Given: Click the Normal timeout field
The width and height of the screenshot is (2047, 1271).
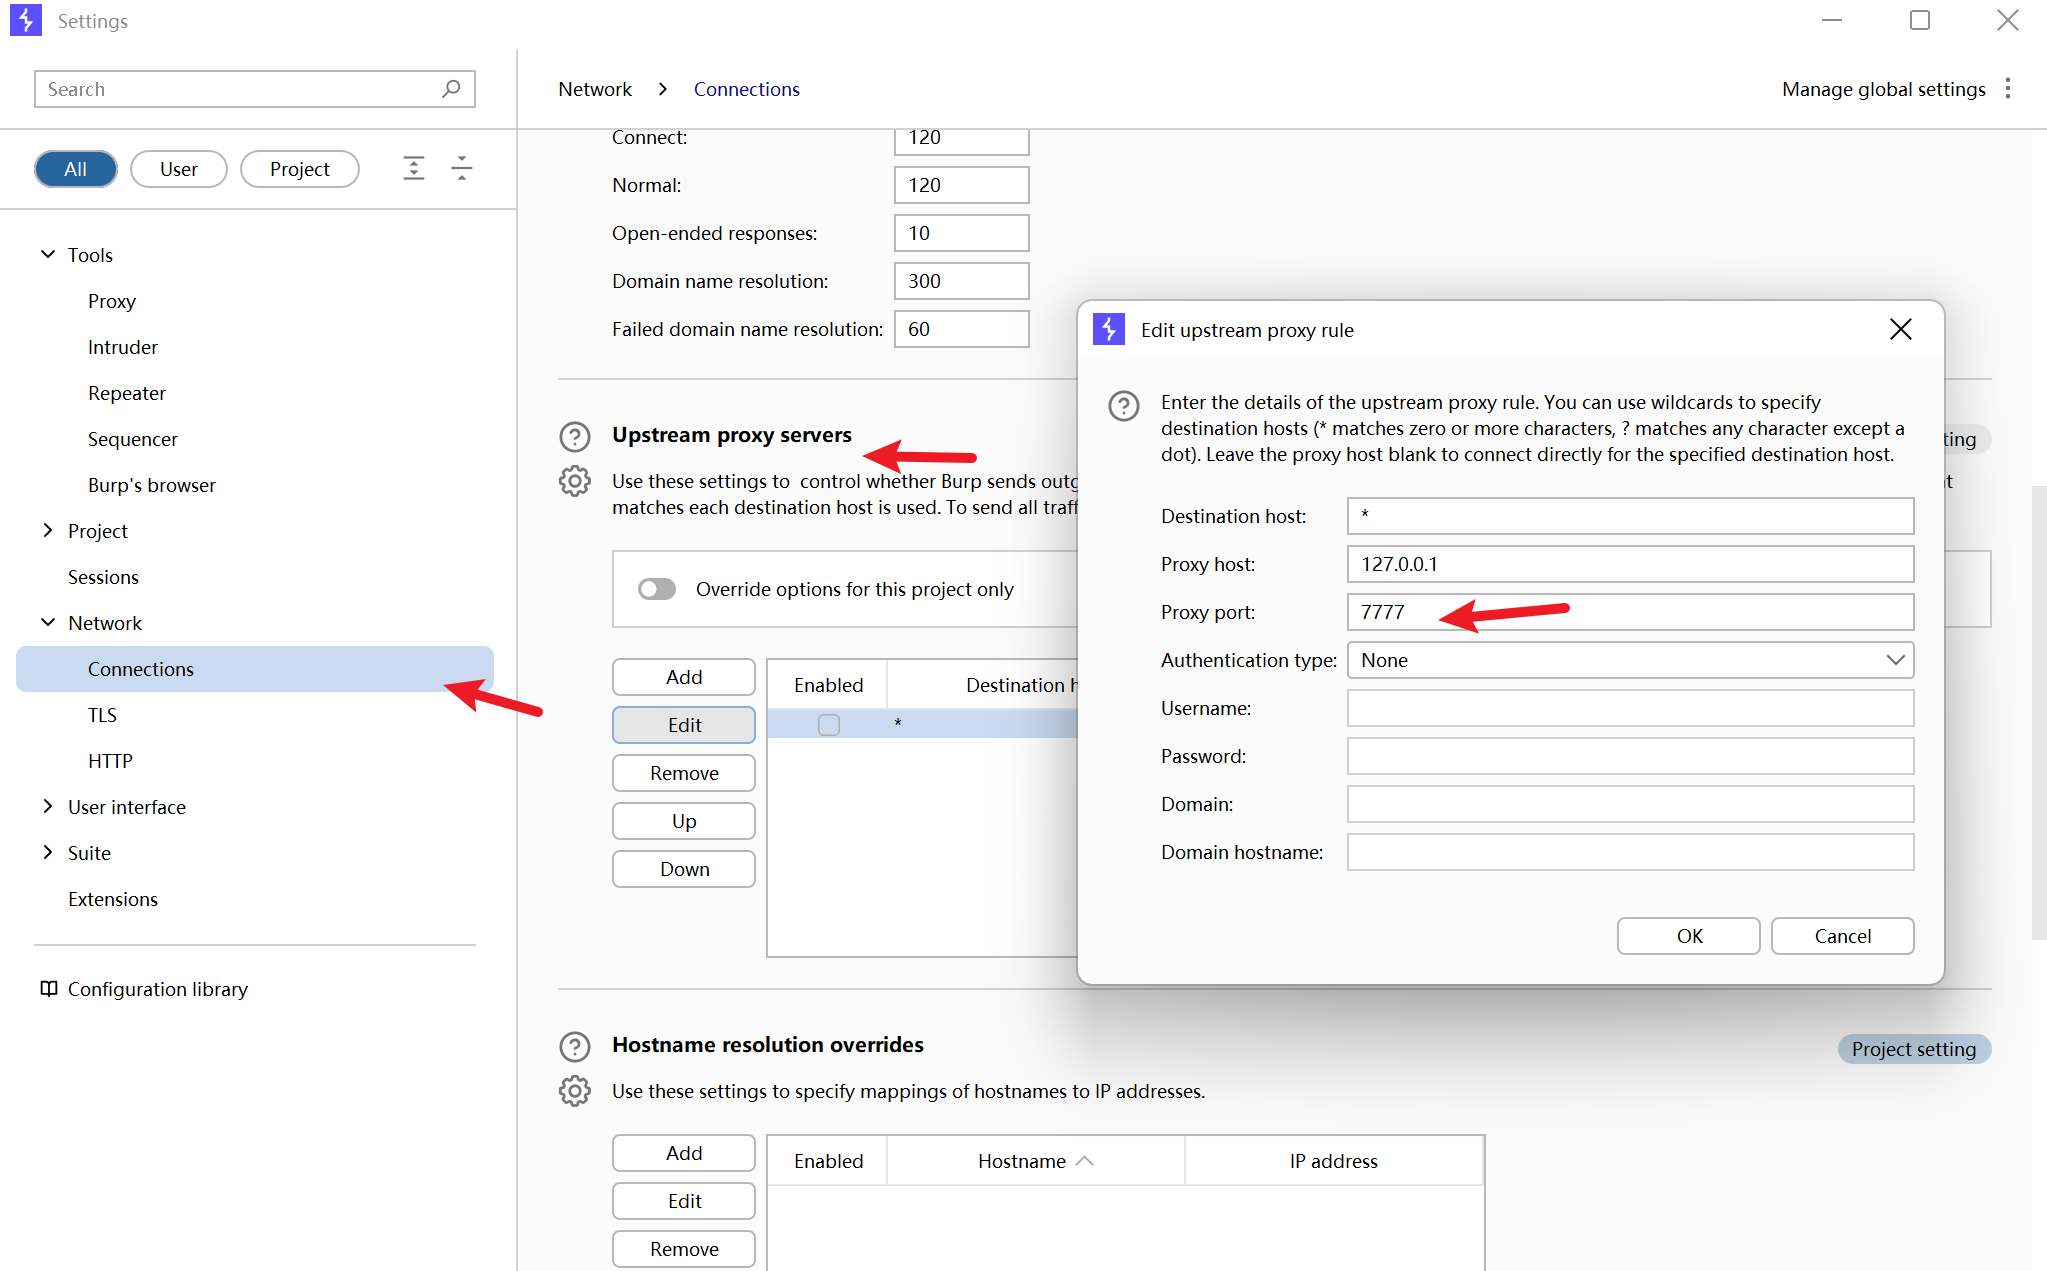Looking at the screenshot, I should point(961,185).
